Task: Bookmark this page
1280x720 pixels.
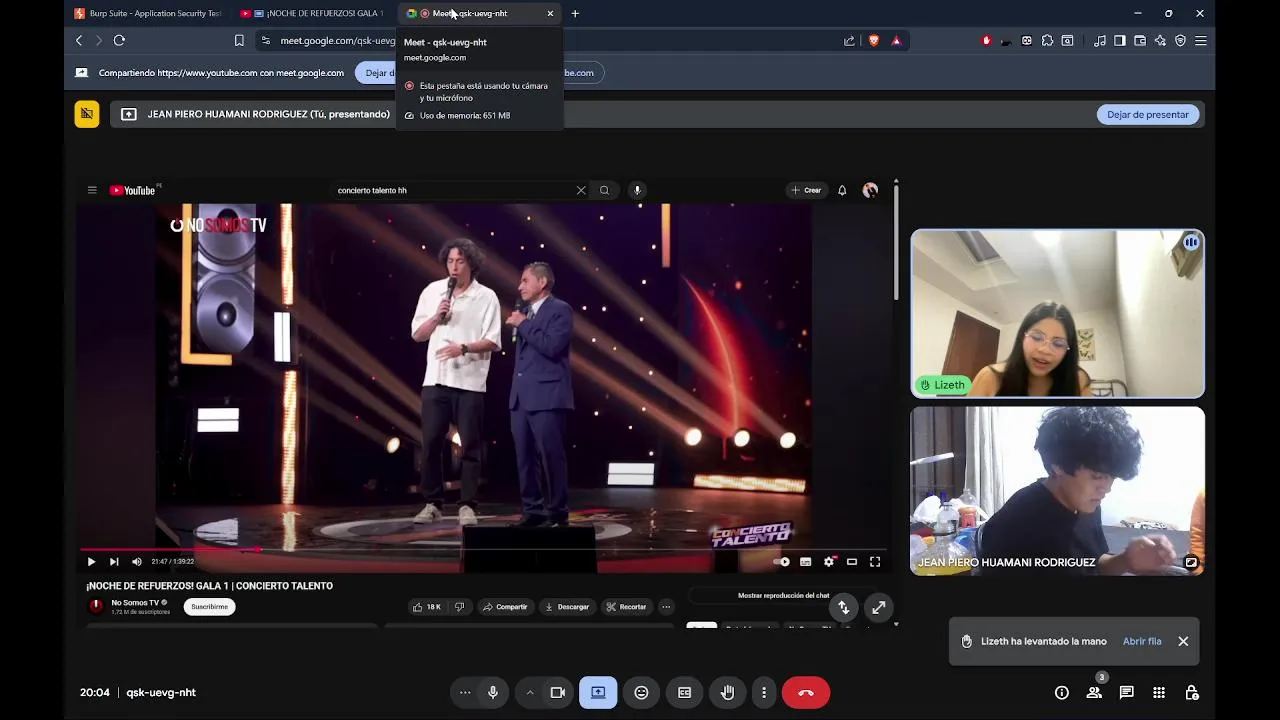Action: [239, 40]
